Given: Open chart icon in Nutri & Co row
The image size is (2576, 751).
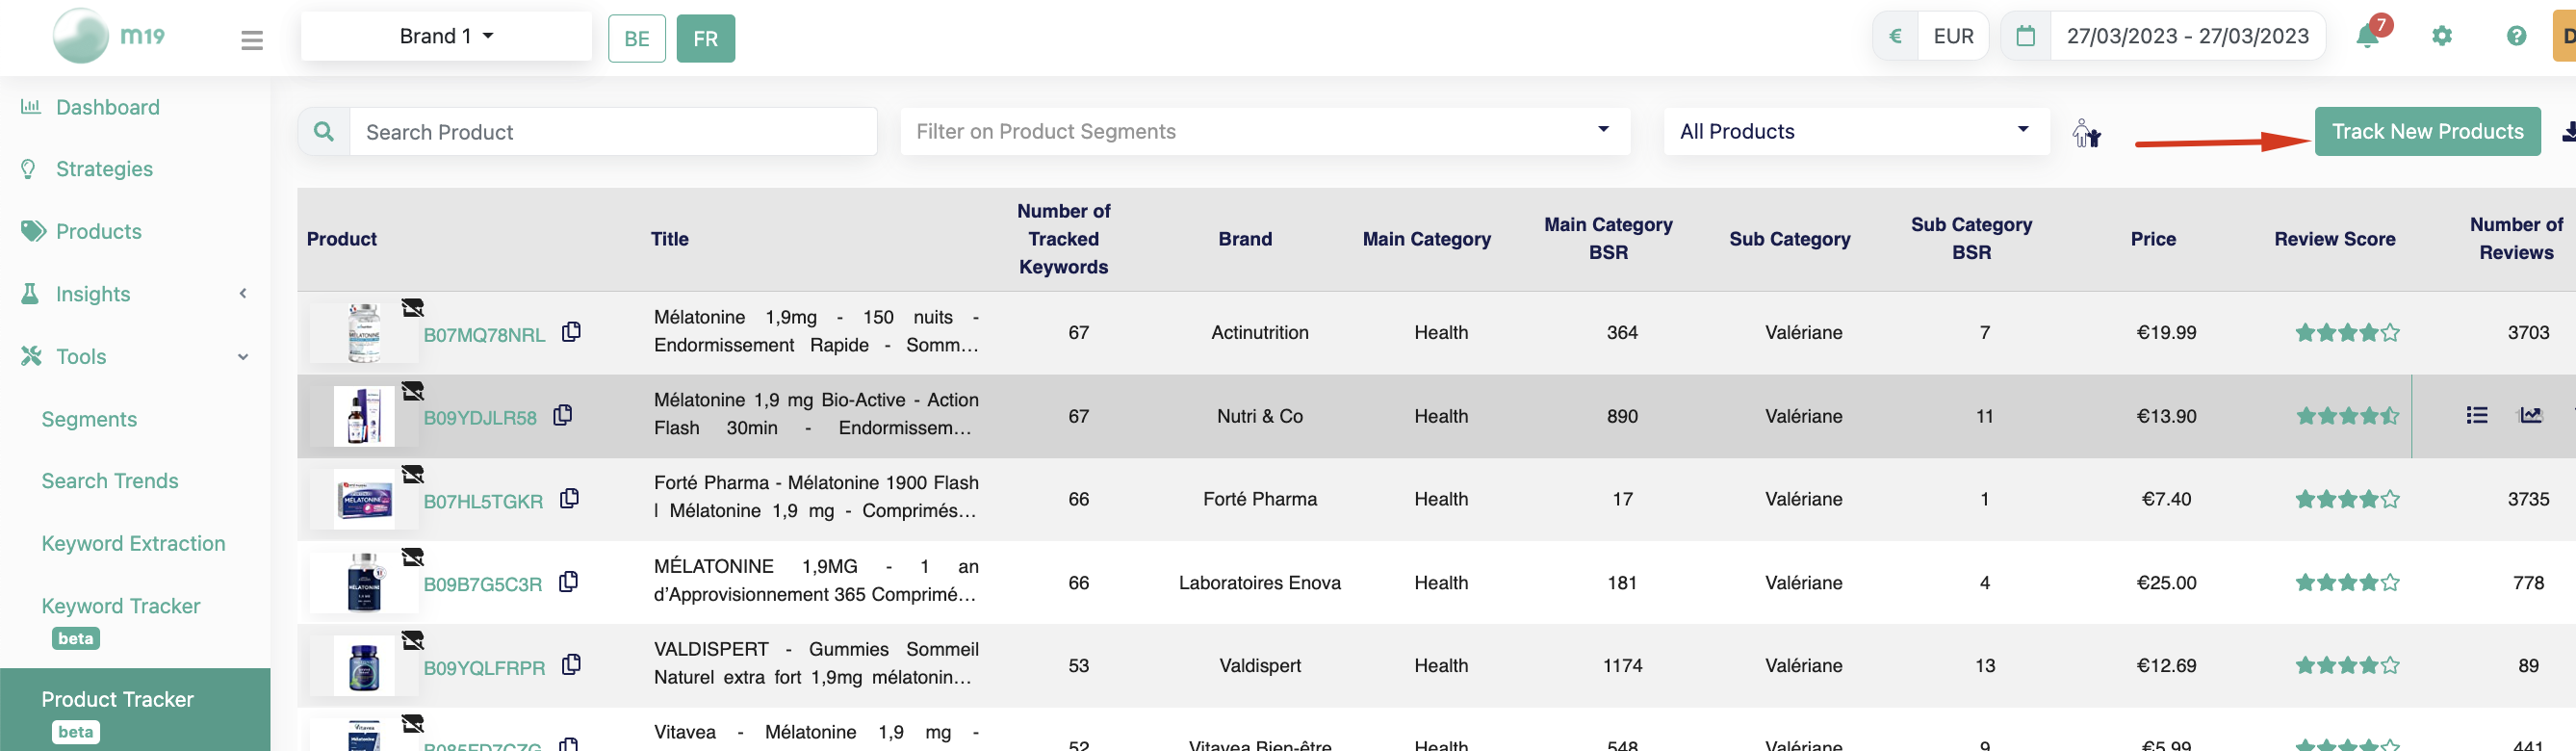Looking at the screenshot, I should tap(2530, 415).
